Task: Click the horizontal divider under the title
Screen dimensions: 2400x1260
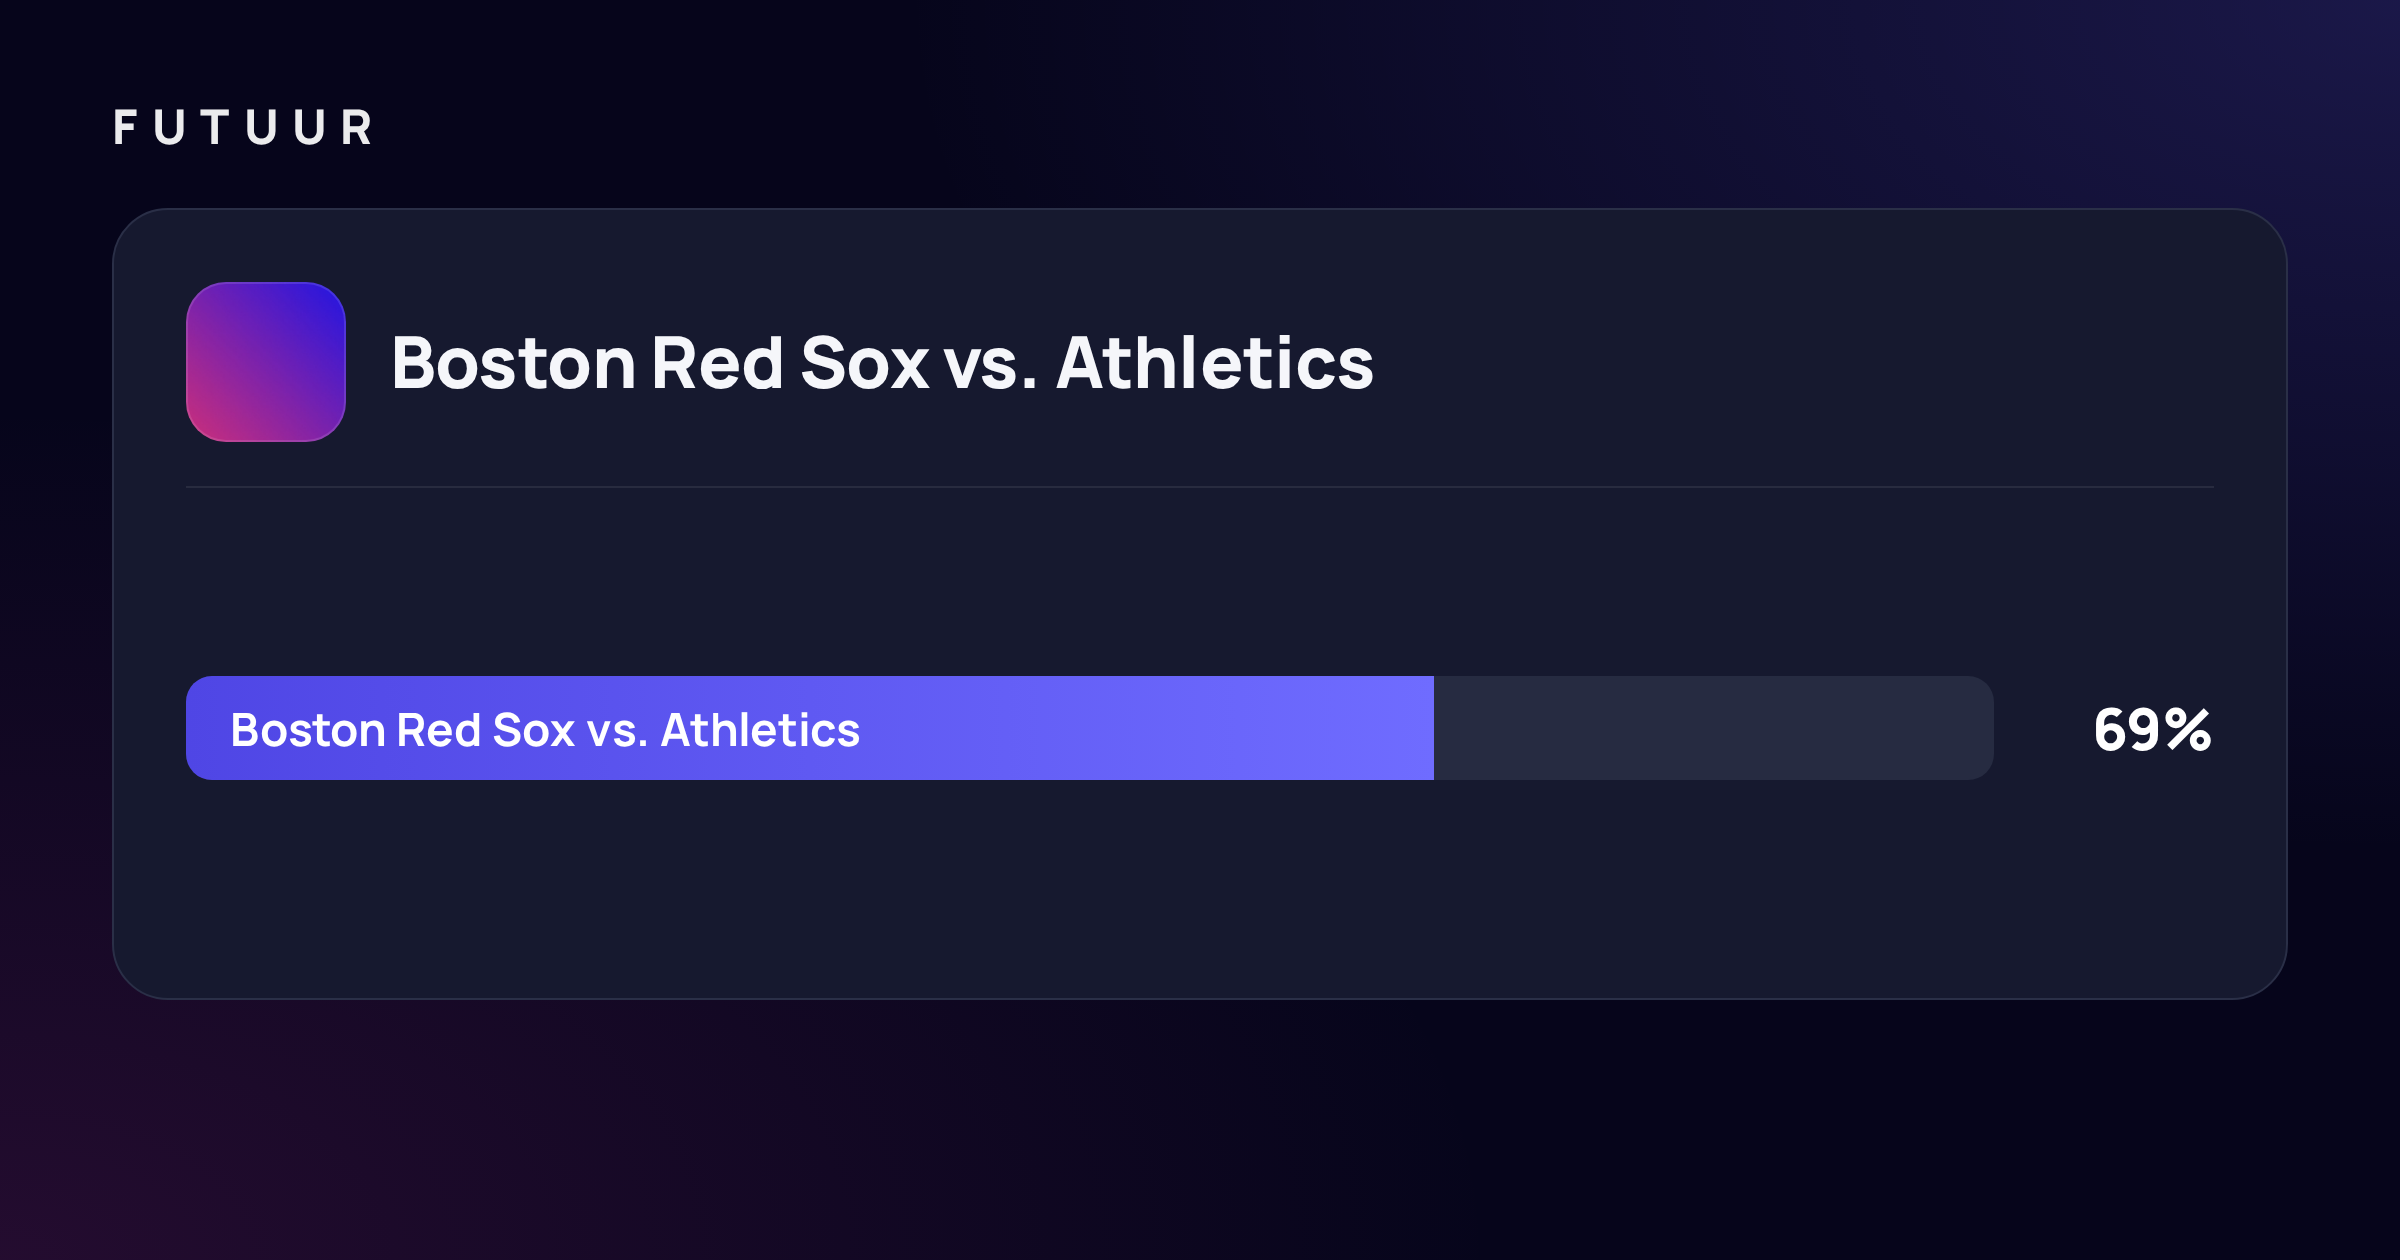Action: click(1200, 487)
